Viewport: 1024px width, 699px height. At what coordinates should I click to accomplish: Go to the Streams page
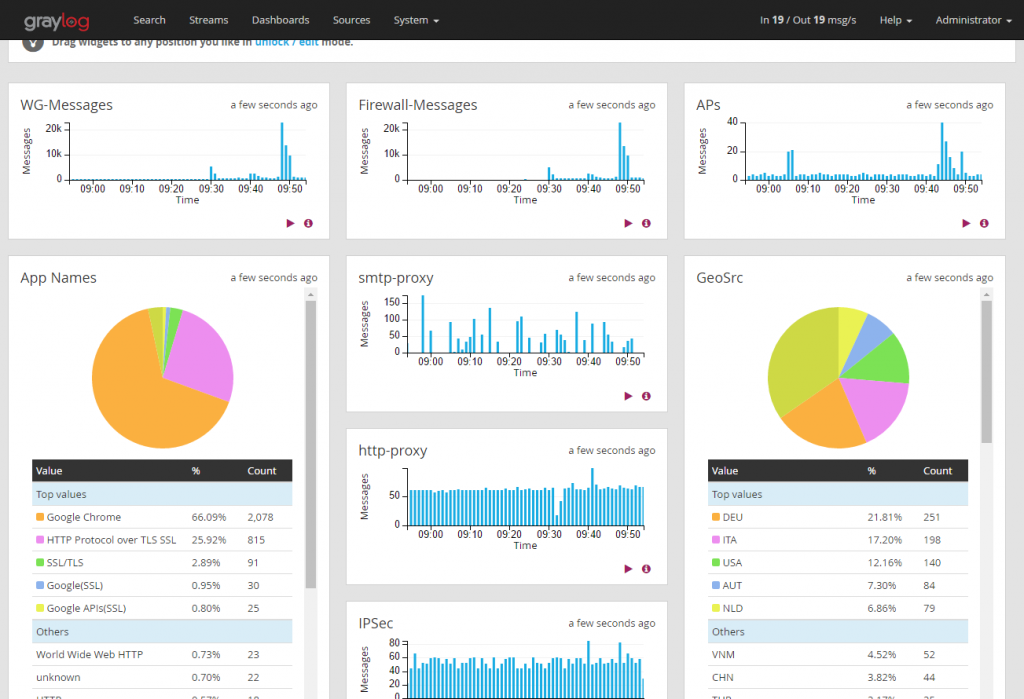[x=208, y=20]
